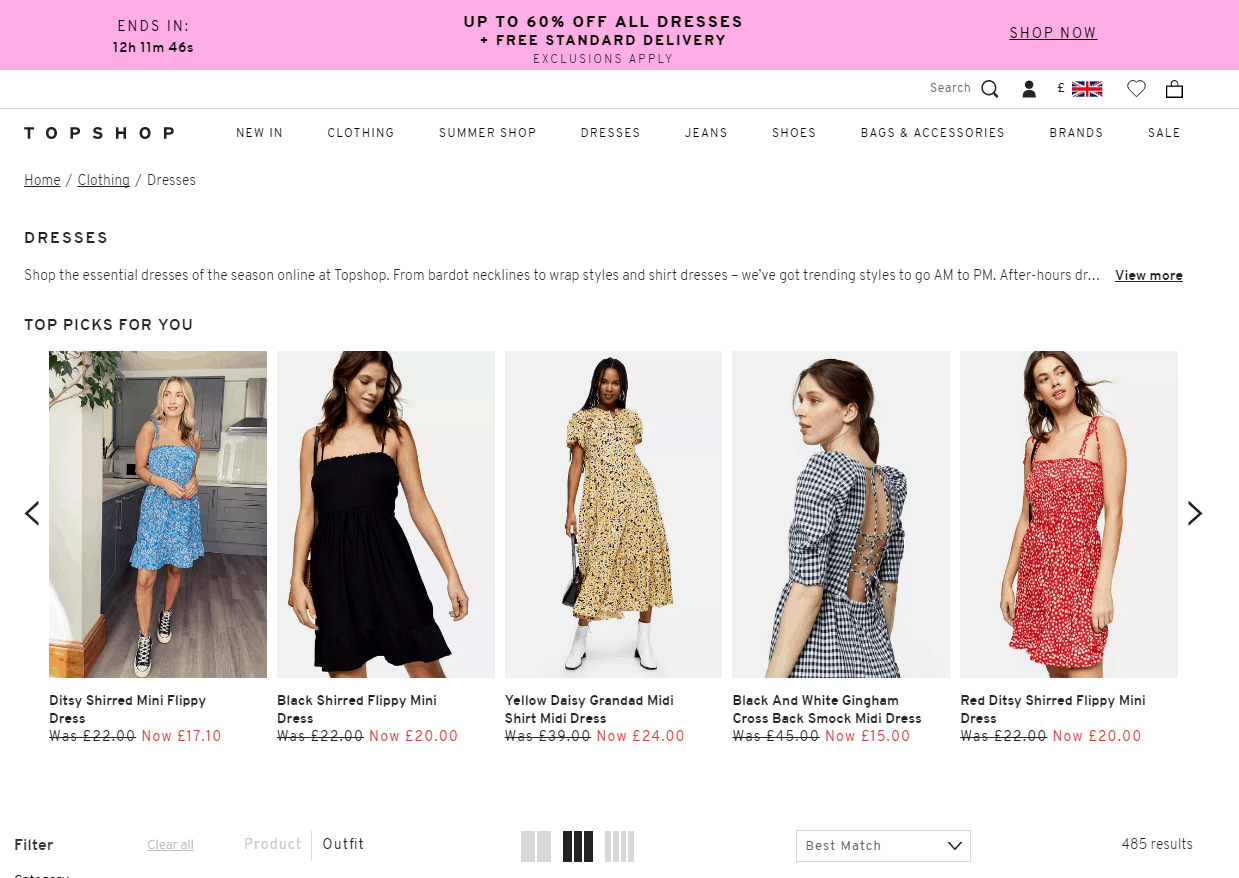Viewport: 1239px width, 878px height.
Task: Click the 'Black Shirred Flippy Mini Dress' title
Action: pos(357,709)
